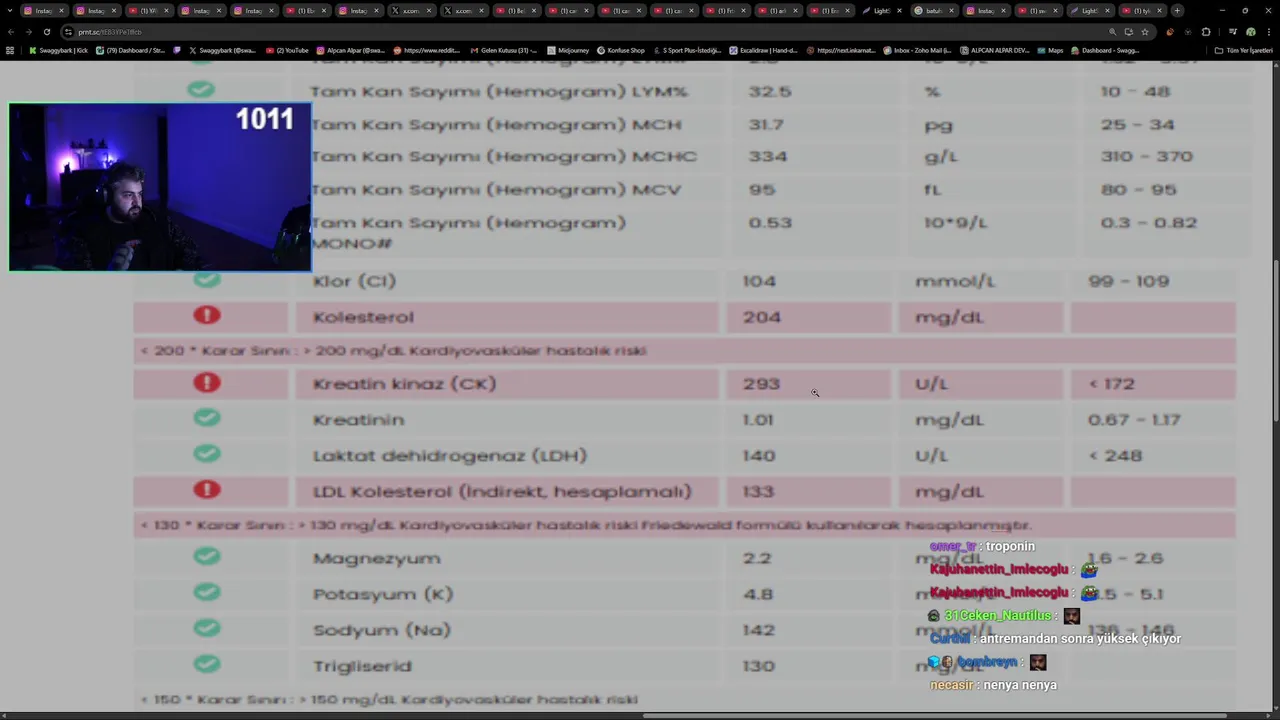The image size is (1280, 720).
Task: Open the Extensions puzzle icon
Action: pyautogui.click(x=1206, y=31)
